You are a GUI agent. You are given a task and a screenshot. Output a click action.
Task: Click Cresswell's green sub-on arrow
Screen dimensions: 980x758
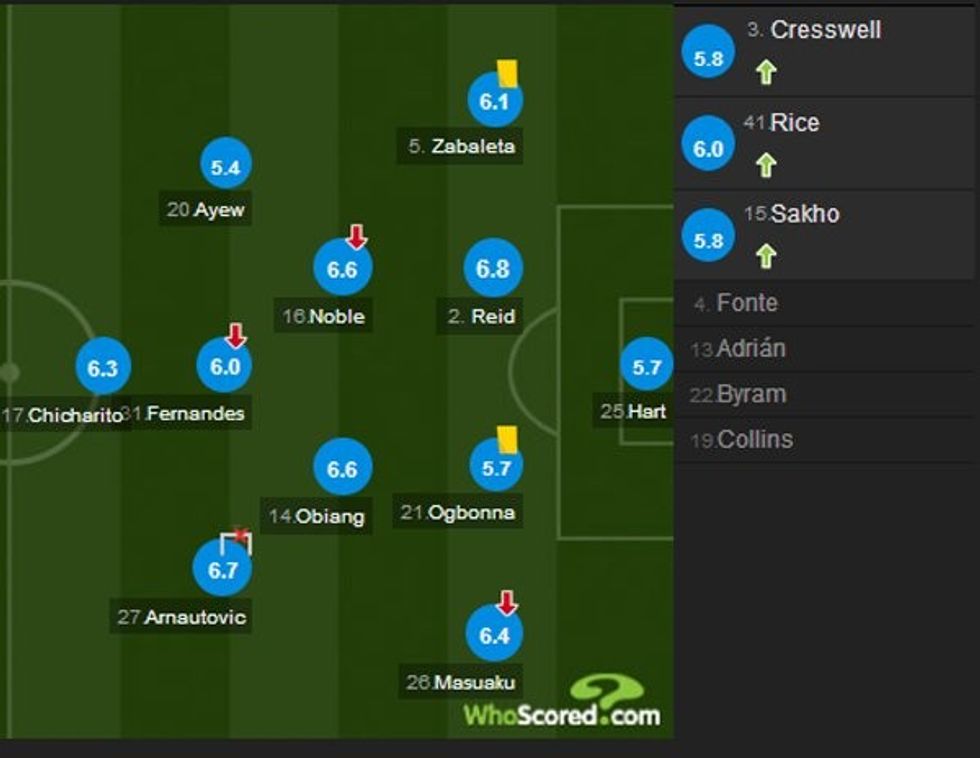(766, 72)
